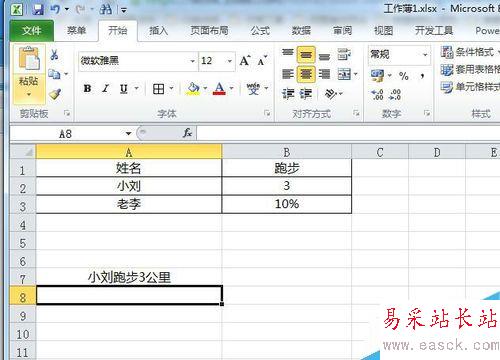The image size is (500, 360).
Task: Click the Copy icon
Action: click(x=54, y=74)
